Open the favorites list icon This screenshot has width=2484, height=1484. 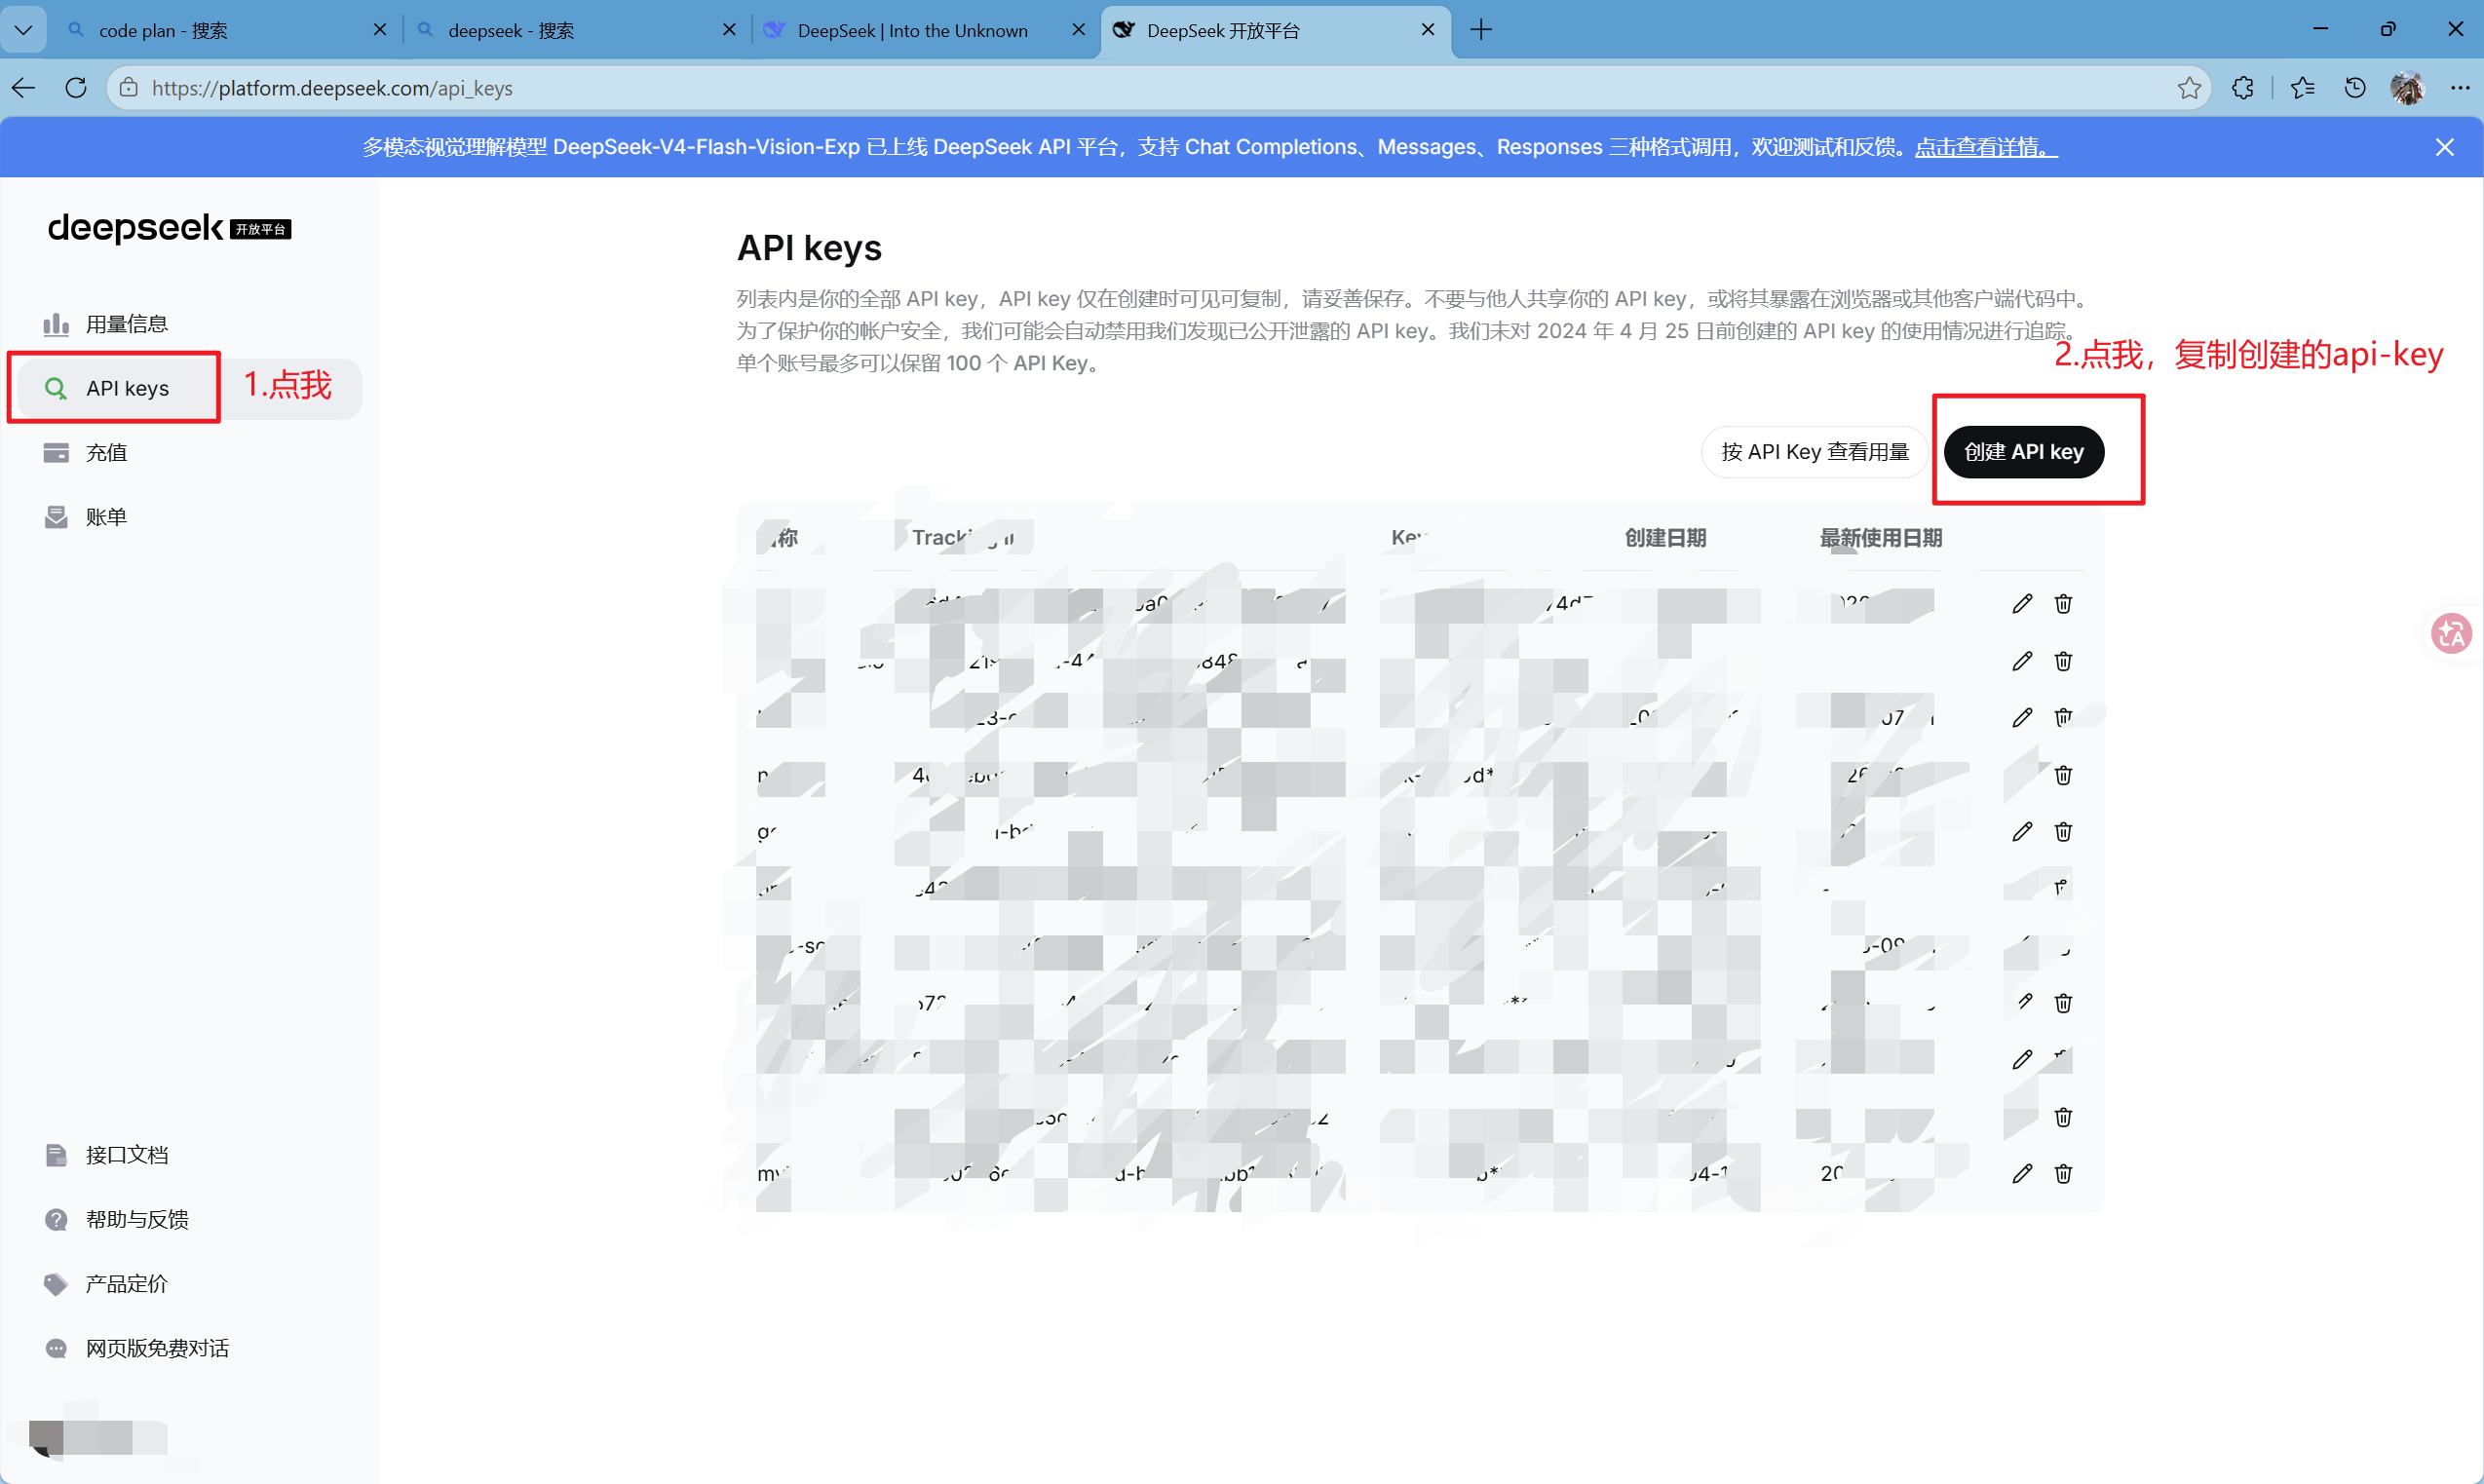[2302, 88]
